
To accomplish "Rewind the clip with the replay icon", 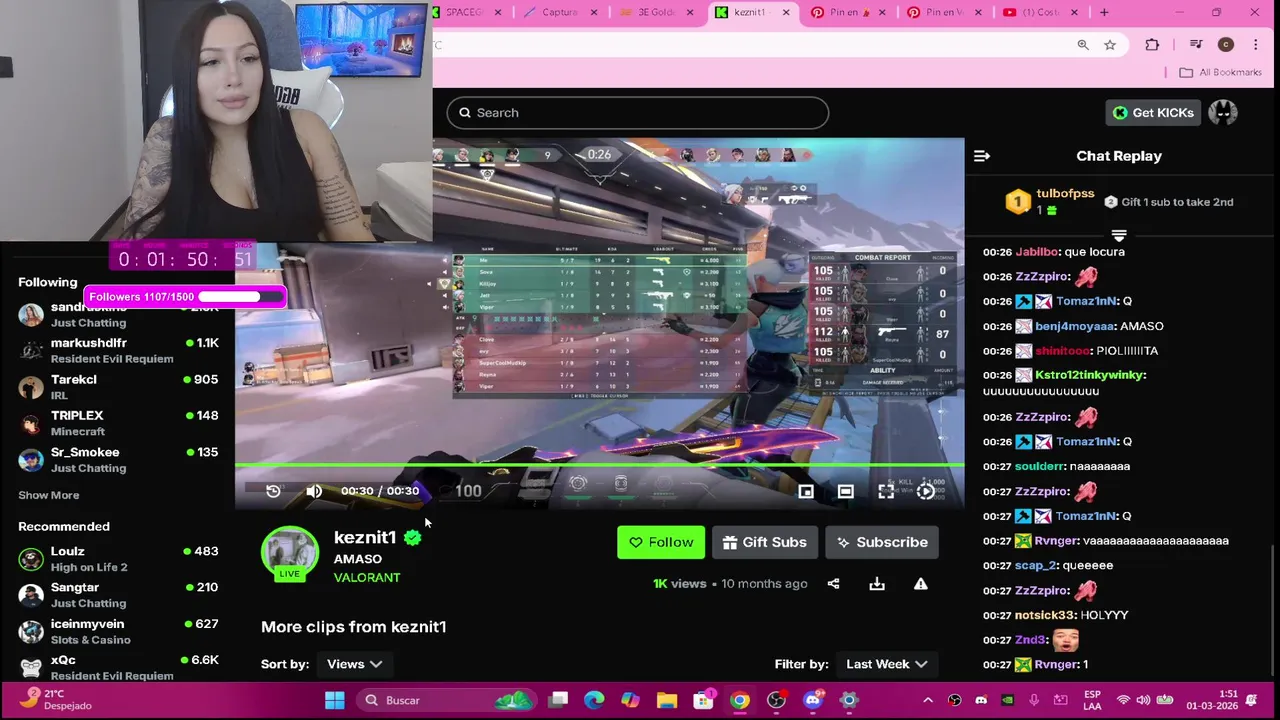I will pos(273,491).
